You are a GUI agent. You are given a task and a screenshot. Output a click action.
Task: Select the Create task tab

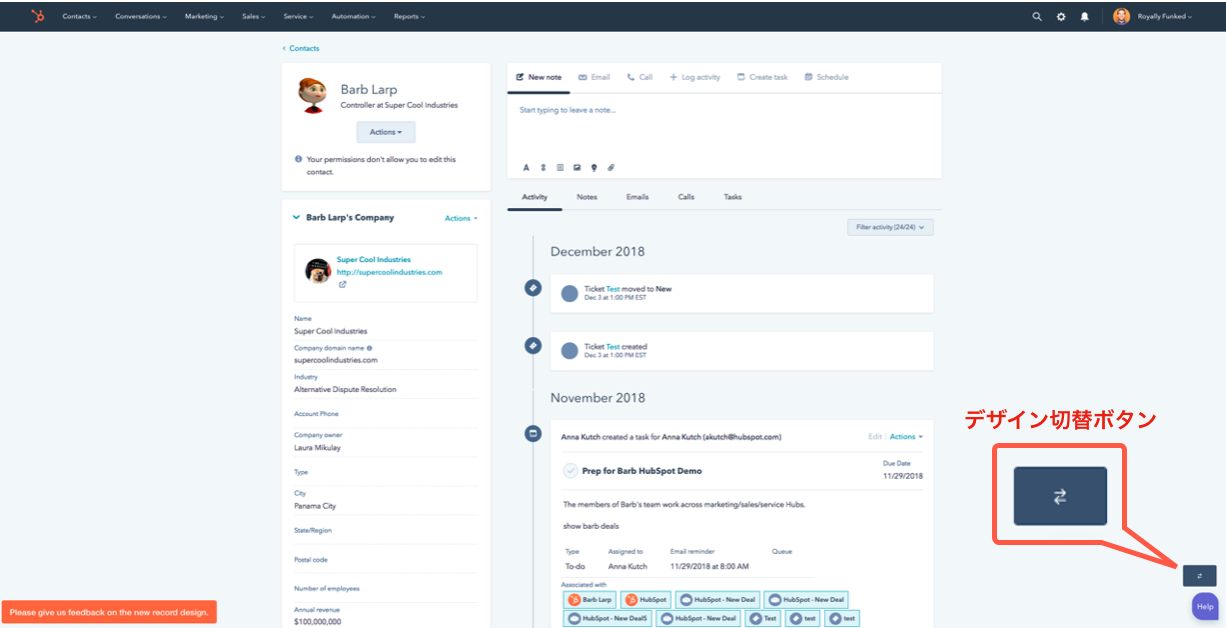[762, 77]
